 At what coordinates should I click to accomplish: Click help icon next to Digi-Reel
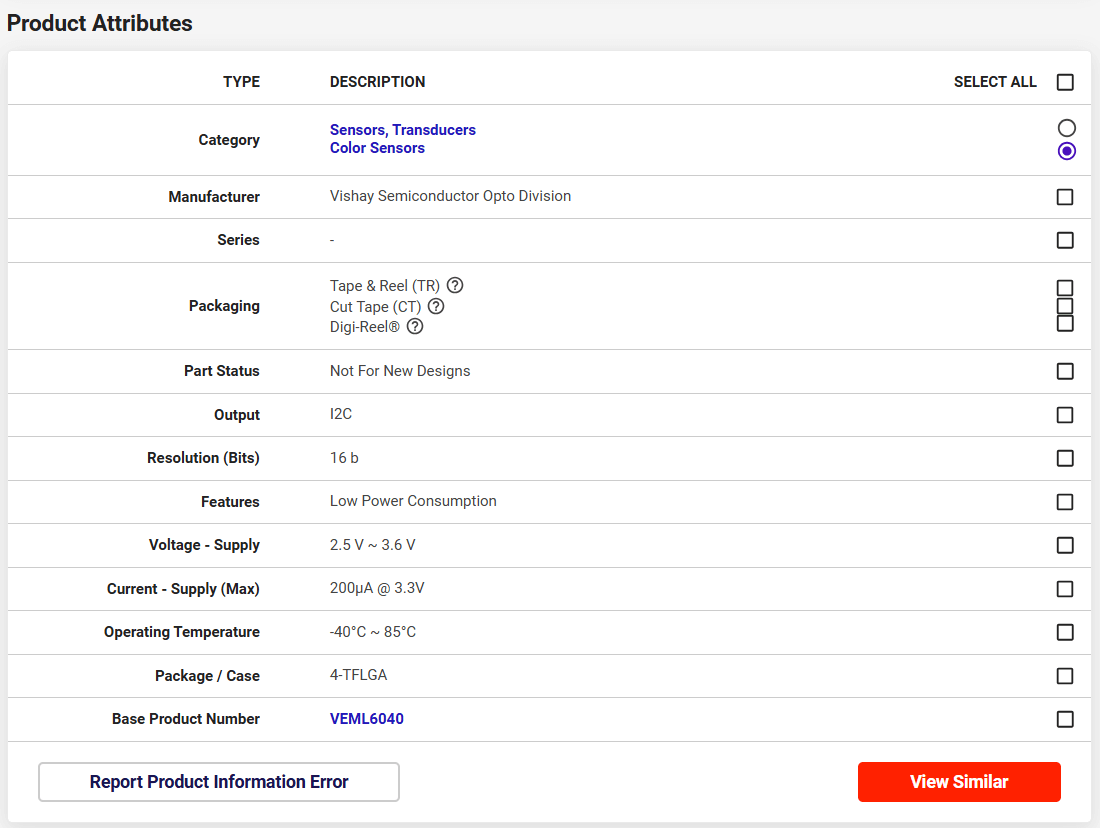click(x=415, y=327)
